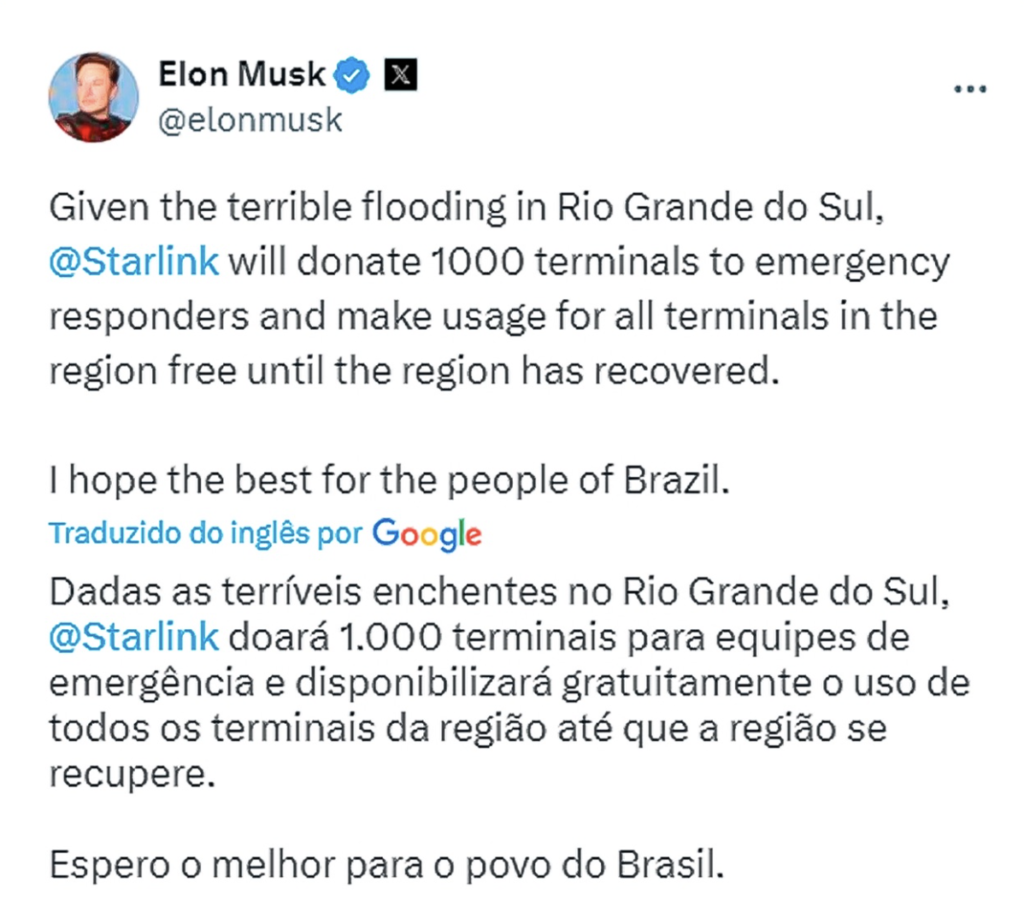This screenshot has width=1024, height=906.
Task: Open the Elon Musk display name link
Action: tap(242, 74)
